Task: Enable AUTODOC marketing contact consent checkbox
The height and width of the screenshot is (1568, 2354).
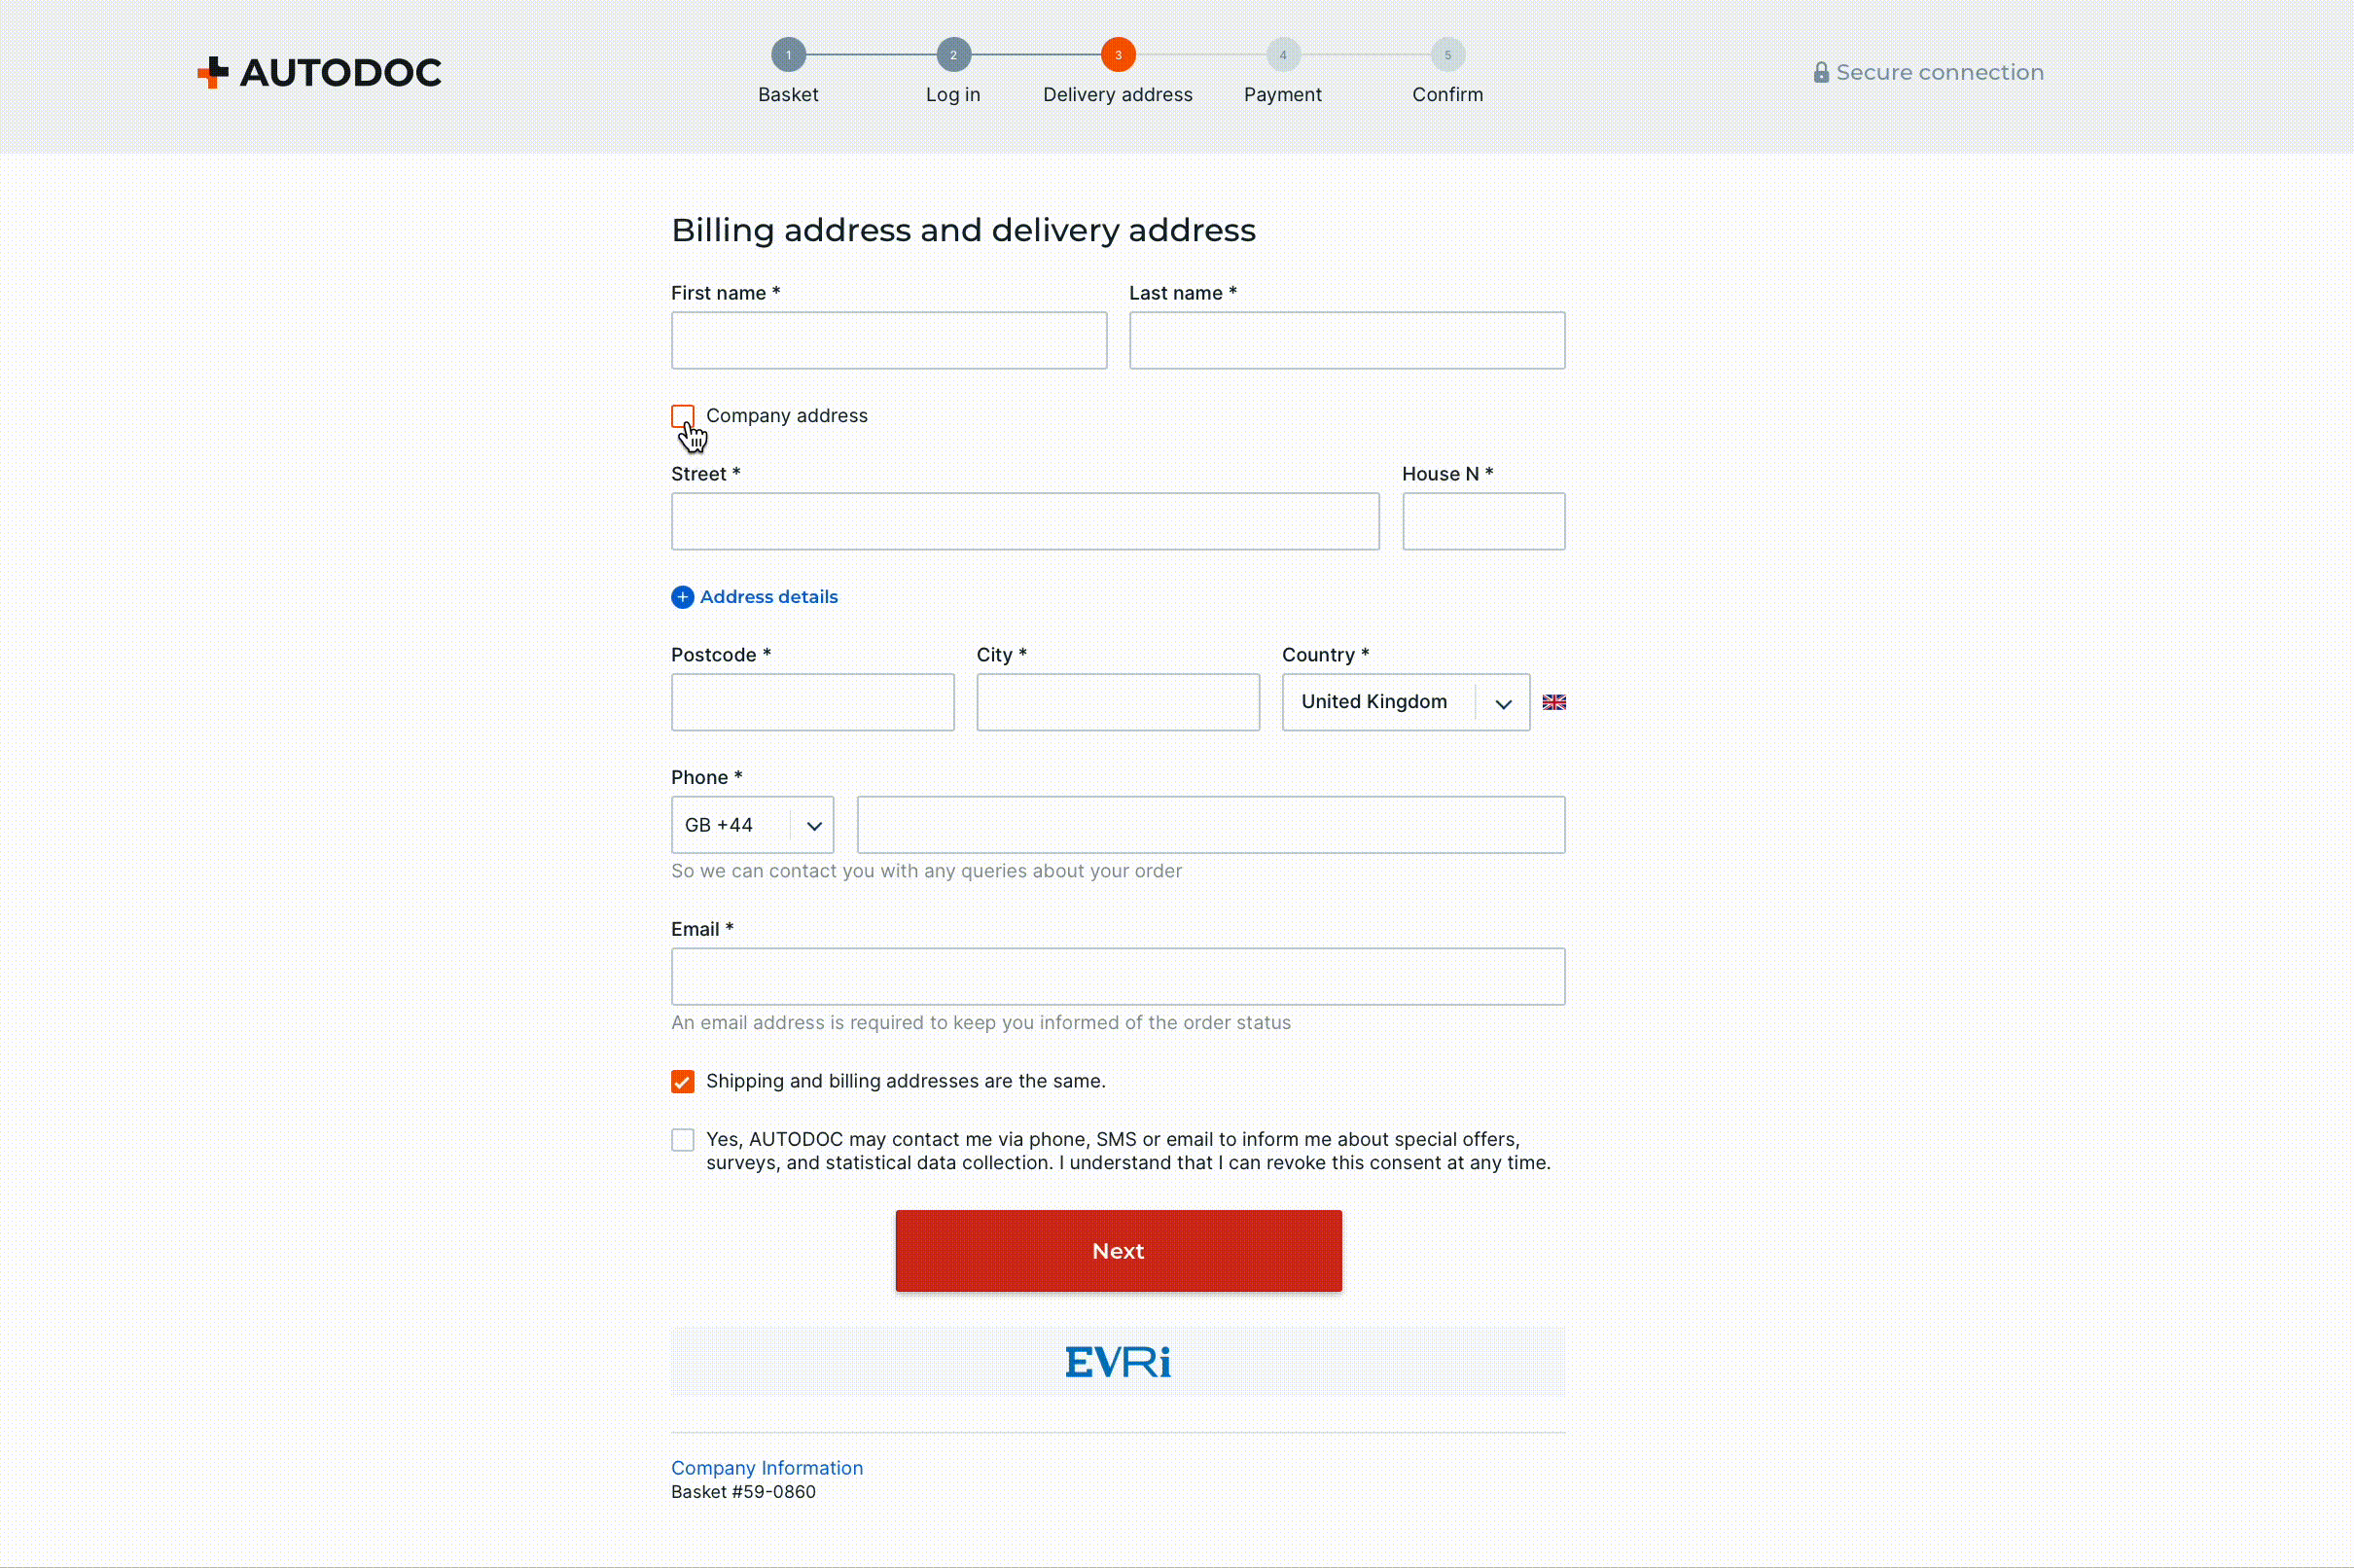Action: [682, 1140]
